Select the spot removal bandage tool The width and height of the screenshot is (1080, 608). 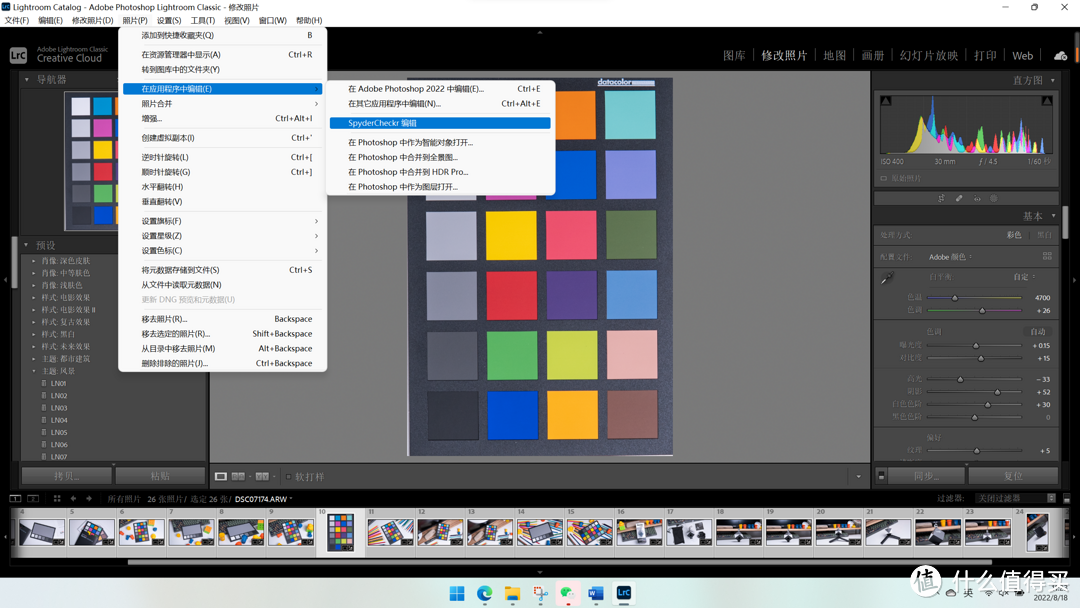pos(959,198)
